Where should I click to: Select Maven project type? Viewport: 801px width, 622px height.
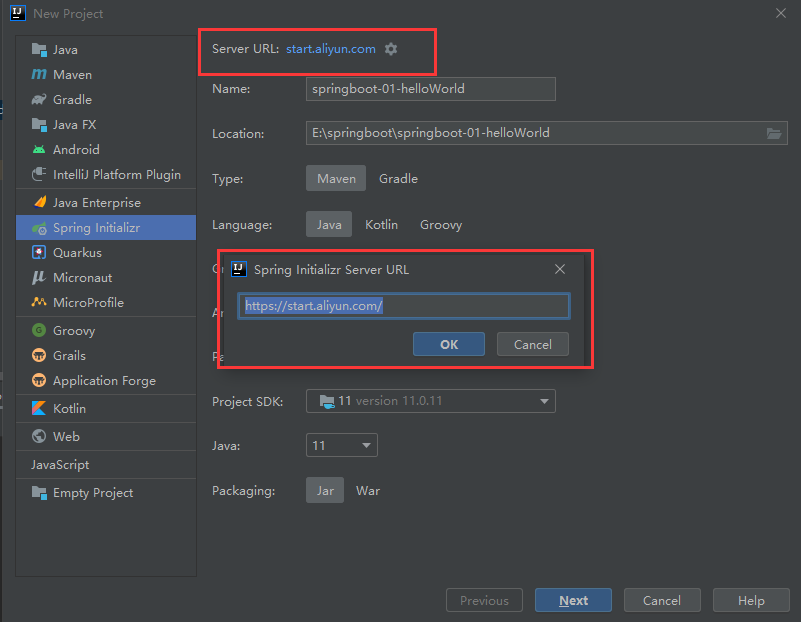coord(336,178)
